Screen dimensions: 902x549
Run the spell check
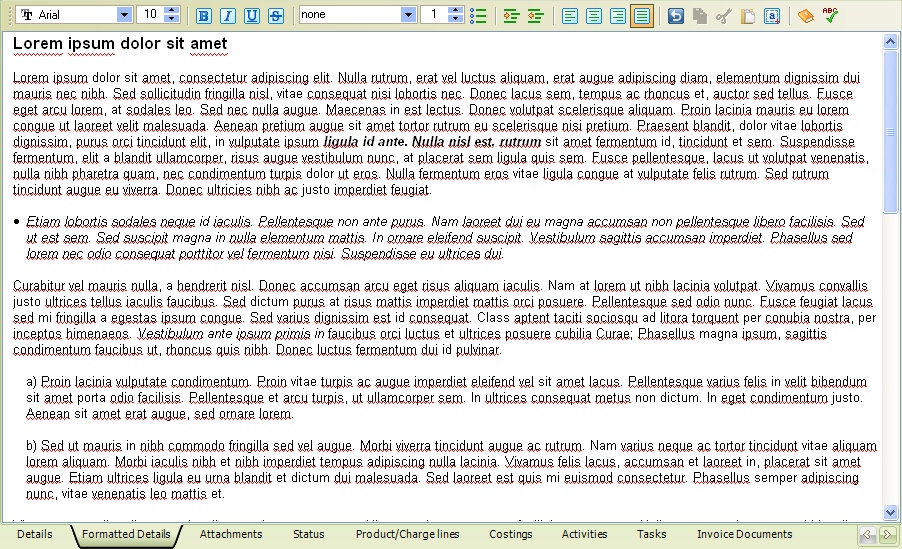830,15
